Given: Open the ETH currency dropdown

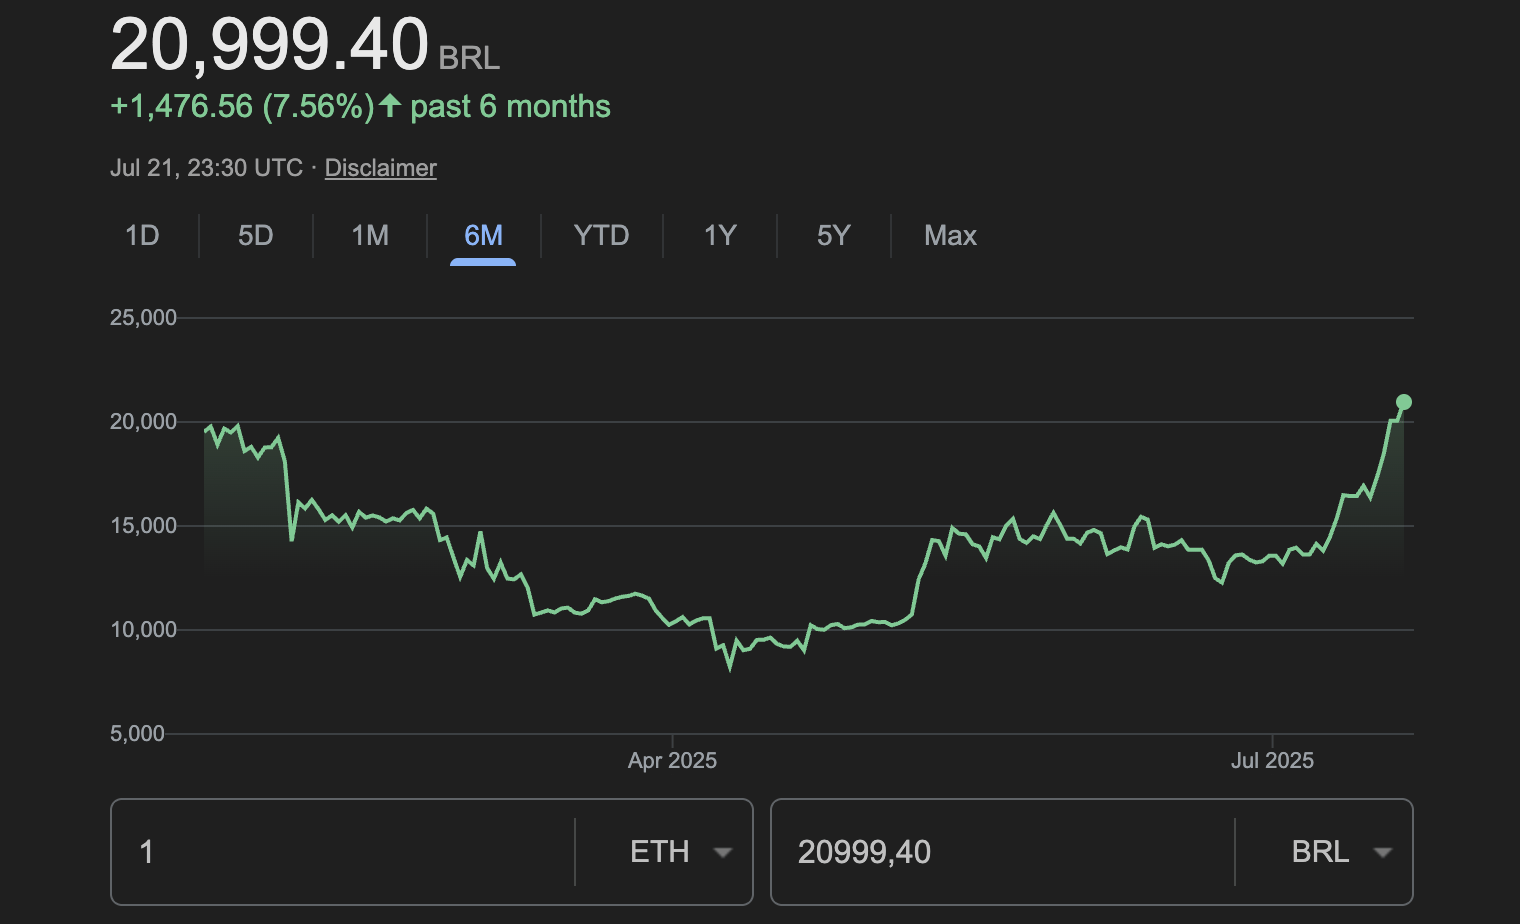Looking at the screenshot, I should click(681, 852).
